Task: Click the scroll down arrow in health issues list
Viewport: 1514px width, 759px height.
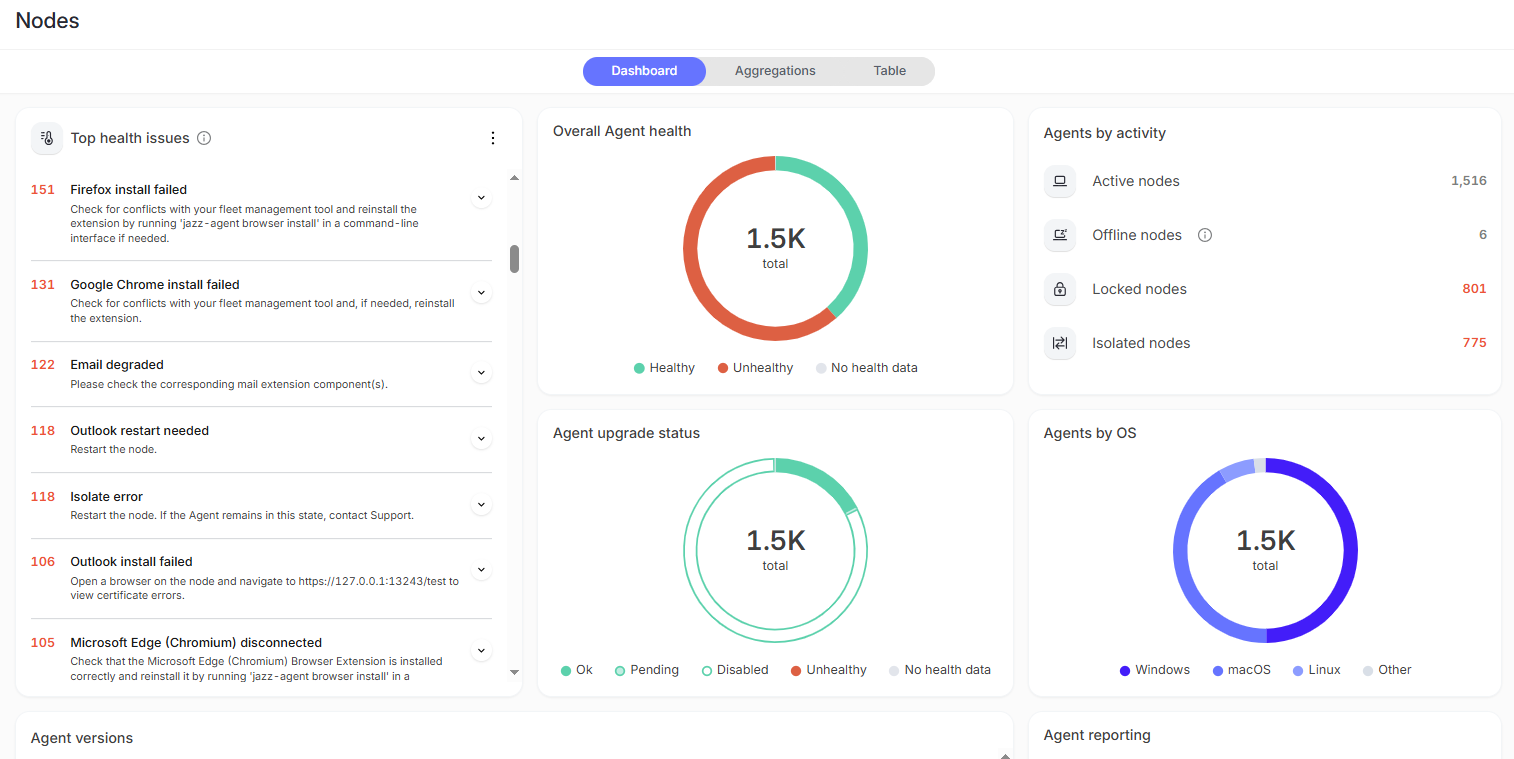Action: click(x=515, y=673)
